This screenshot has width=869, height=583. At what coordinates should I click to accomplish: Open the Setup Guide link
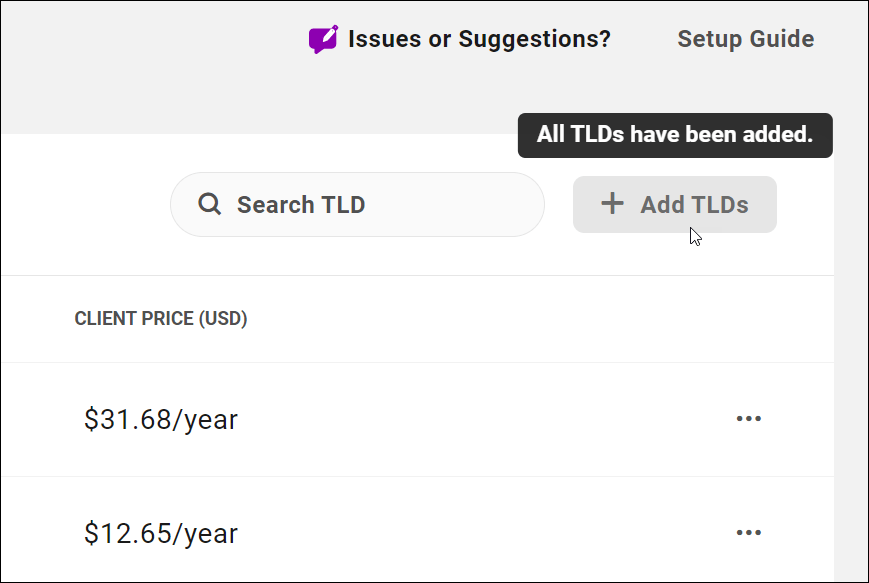pos(745,39)
